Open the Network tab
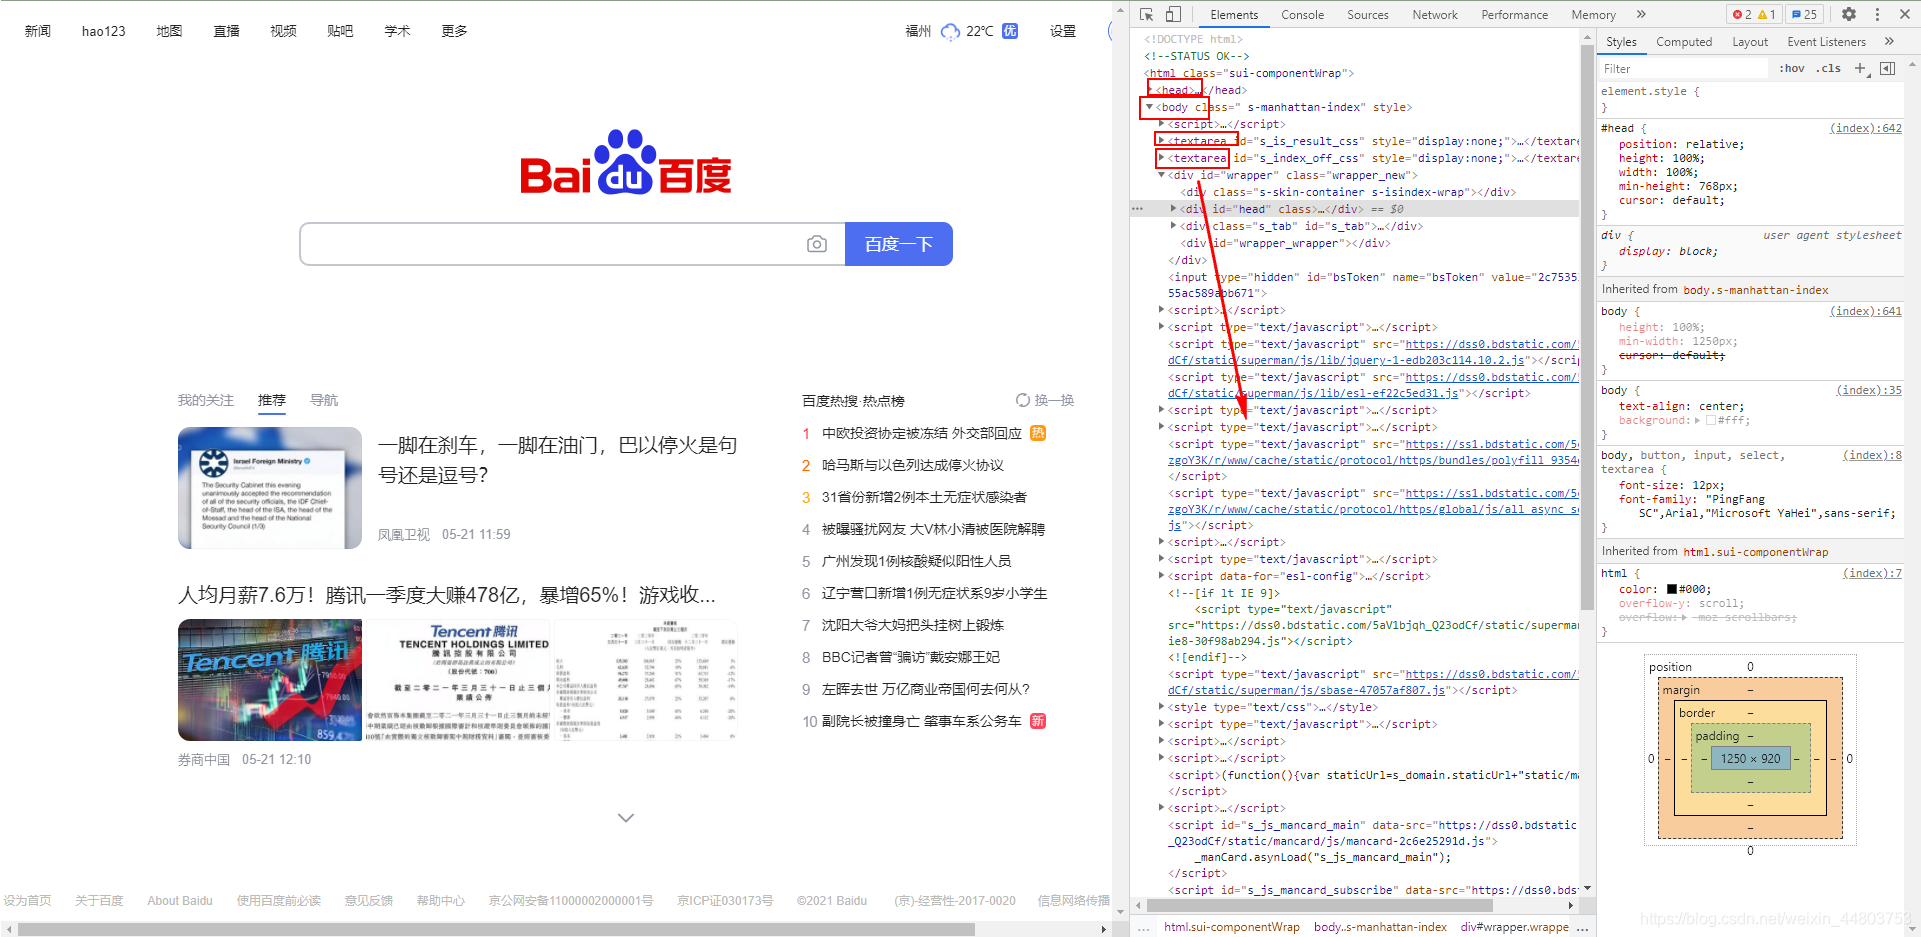 click(x=1434, y=14)
